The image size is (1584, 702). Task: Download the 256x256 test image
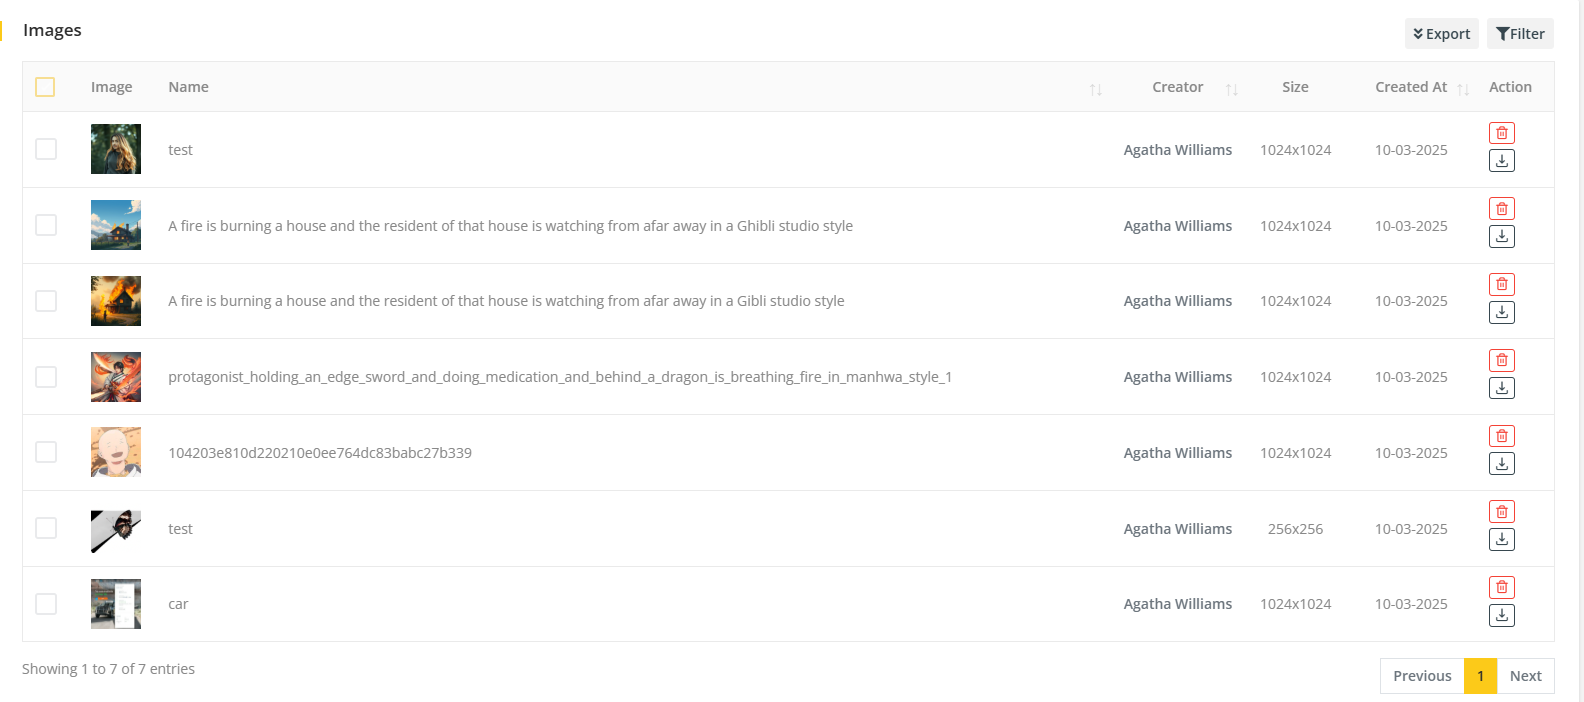click(x=1501, y=540)
